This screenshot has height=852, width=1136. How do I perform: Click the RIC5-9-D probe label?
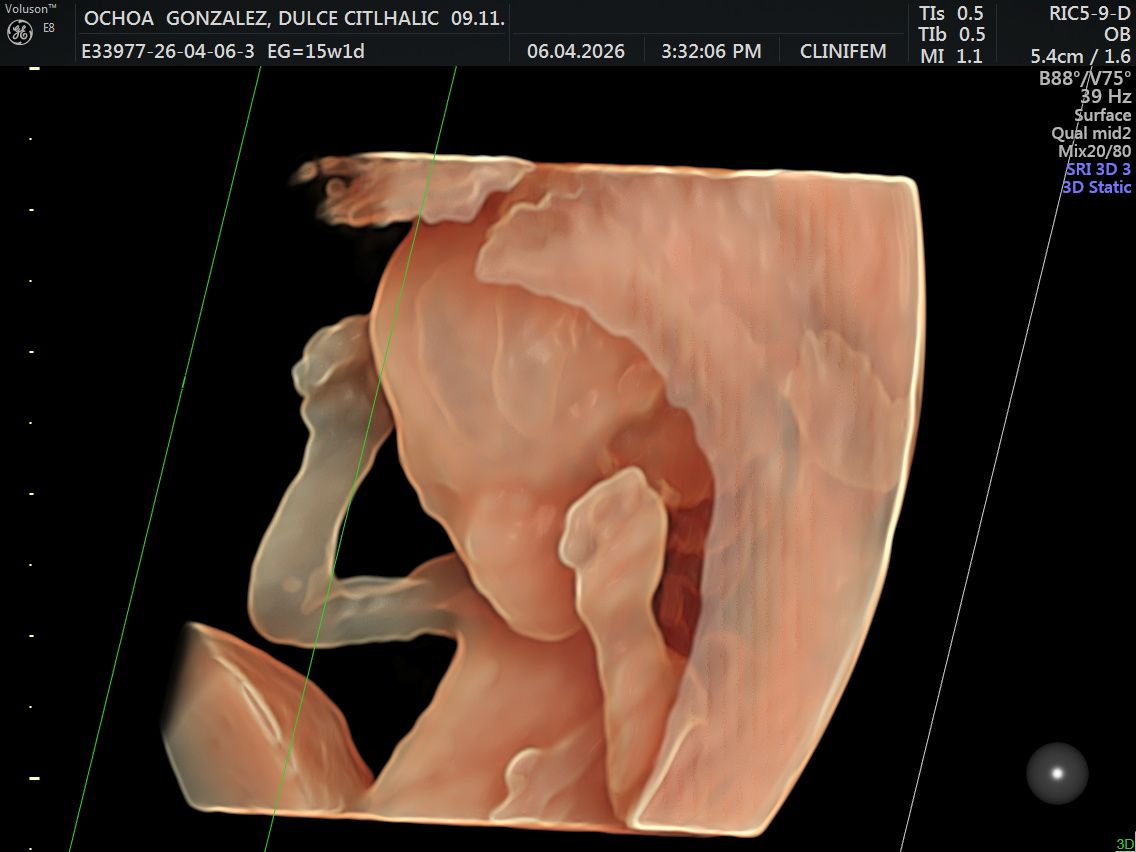(1090, 13)
